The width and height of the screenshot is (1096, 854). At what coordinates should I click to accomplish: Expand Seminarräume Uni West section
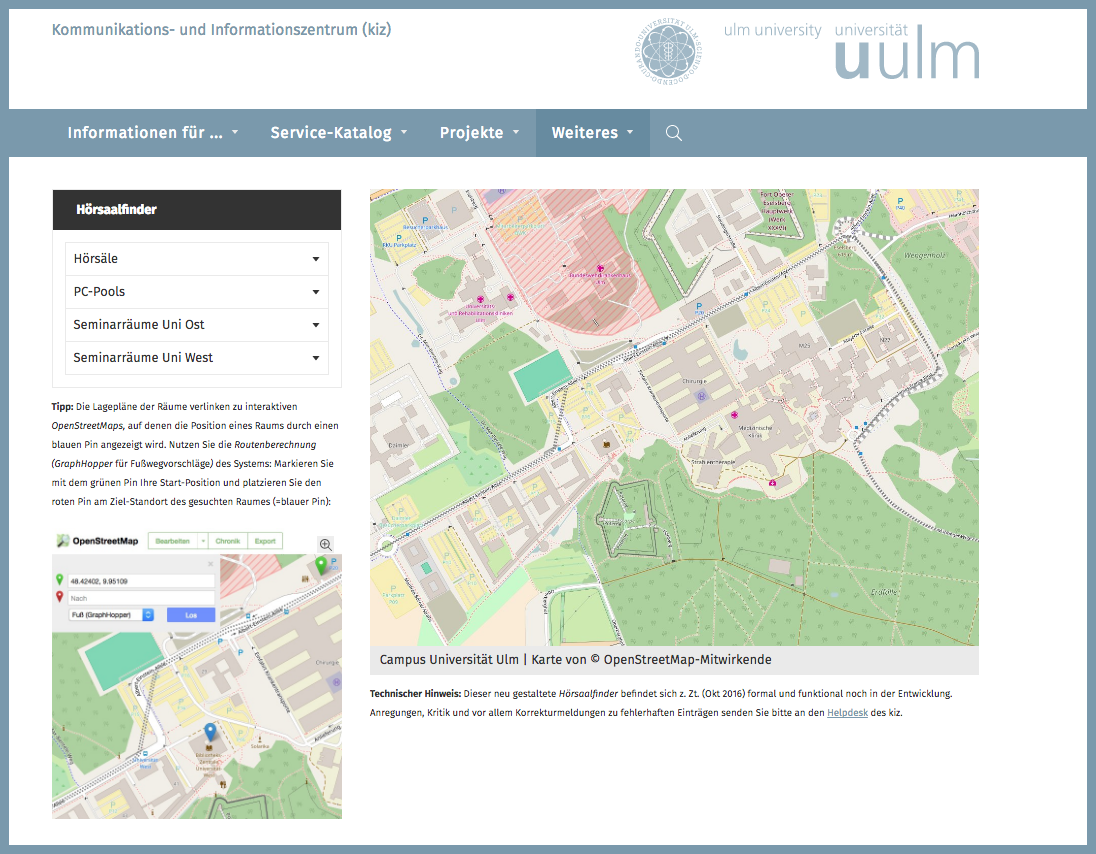[197, 358]
